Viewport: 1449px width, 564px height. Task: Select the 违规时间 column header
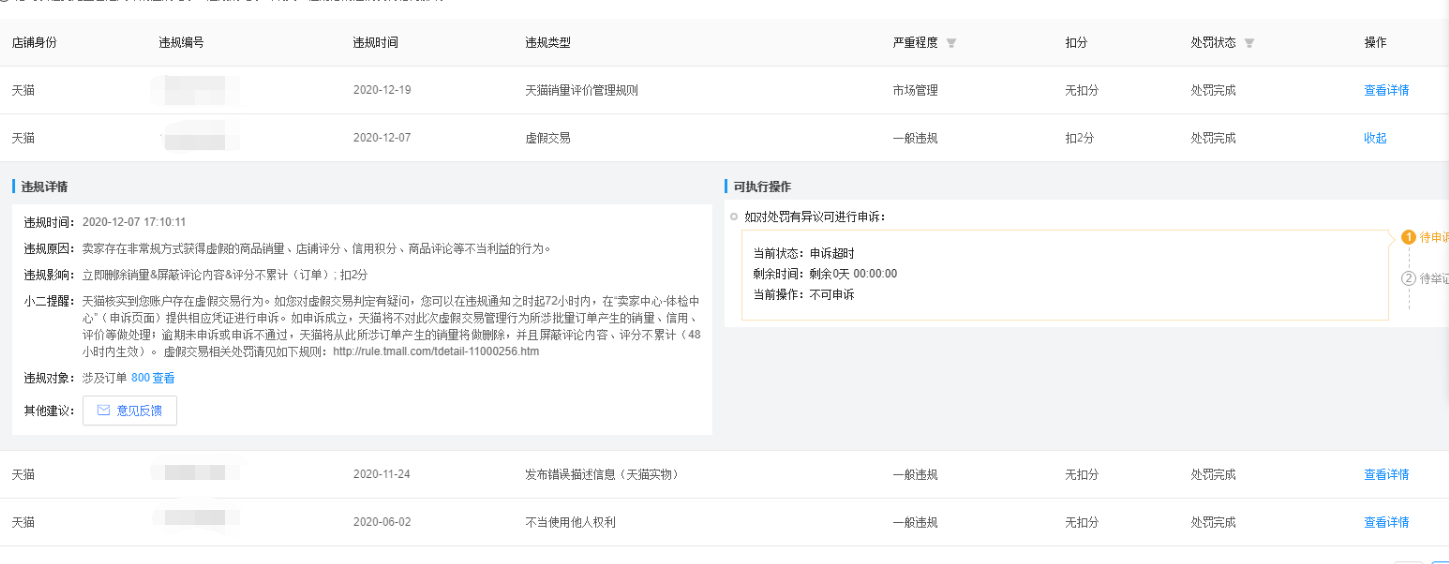(x=376, y=43)
